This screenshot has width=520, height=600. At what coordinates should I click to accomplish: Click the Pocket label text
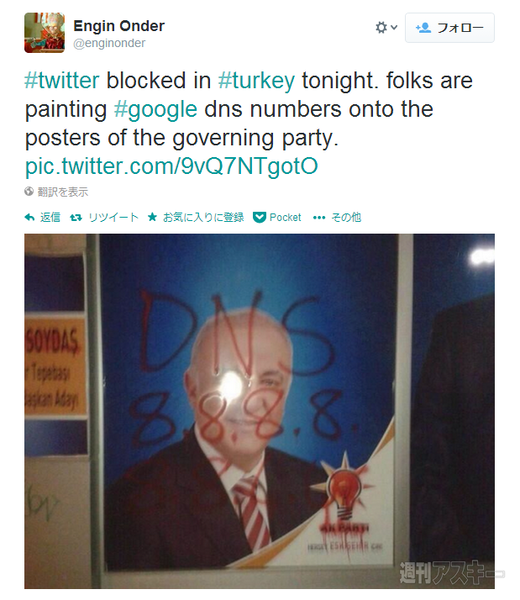click(x=285, y=217)
